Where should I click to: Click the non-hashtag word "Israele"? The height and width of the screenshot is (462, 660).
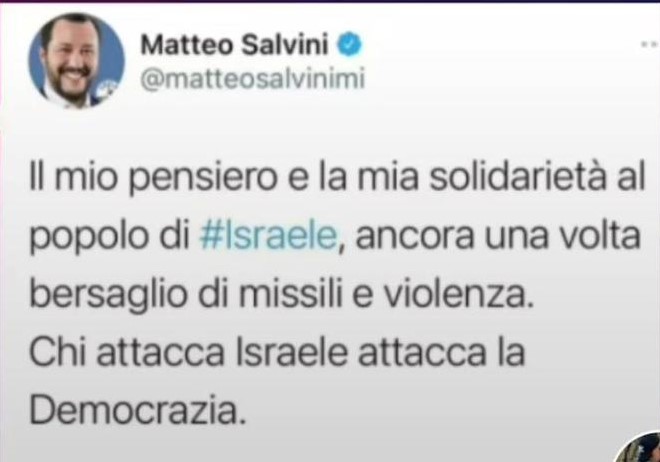(x=292, y=352)
